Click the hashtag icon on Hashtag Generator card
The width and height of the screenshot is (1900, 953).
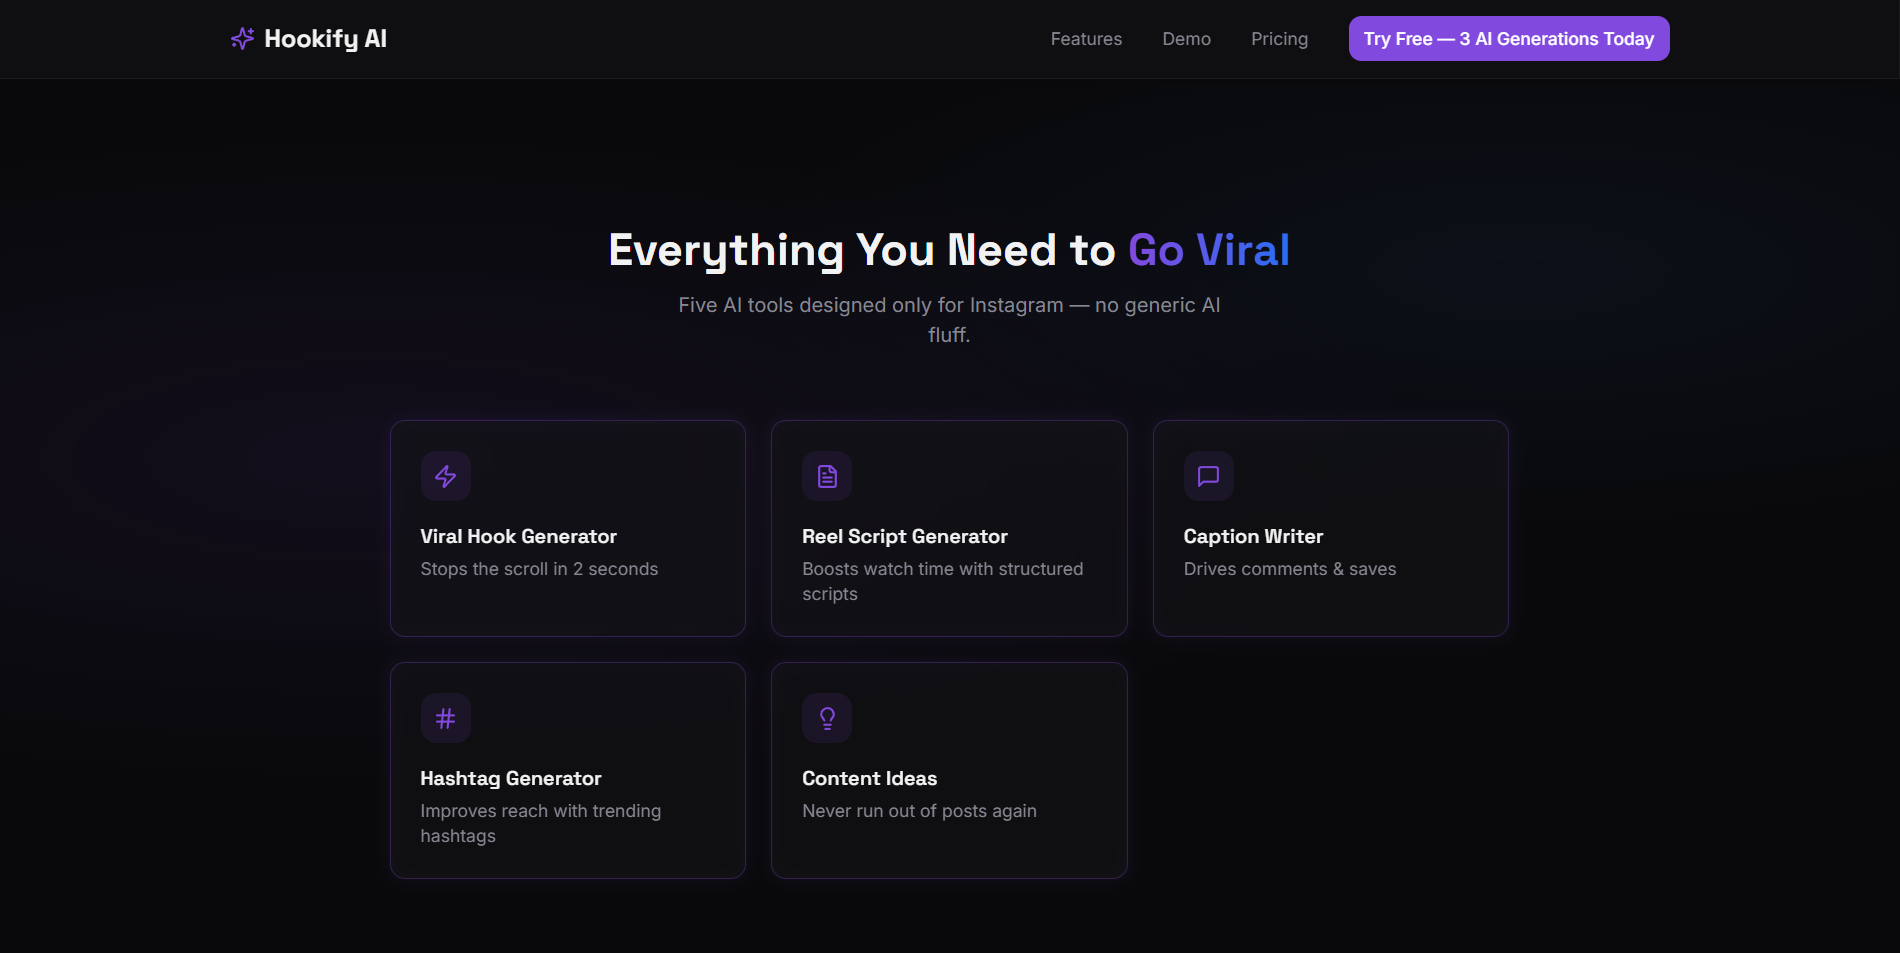[445, 717]
